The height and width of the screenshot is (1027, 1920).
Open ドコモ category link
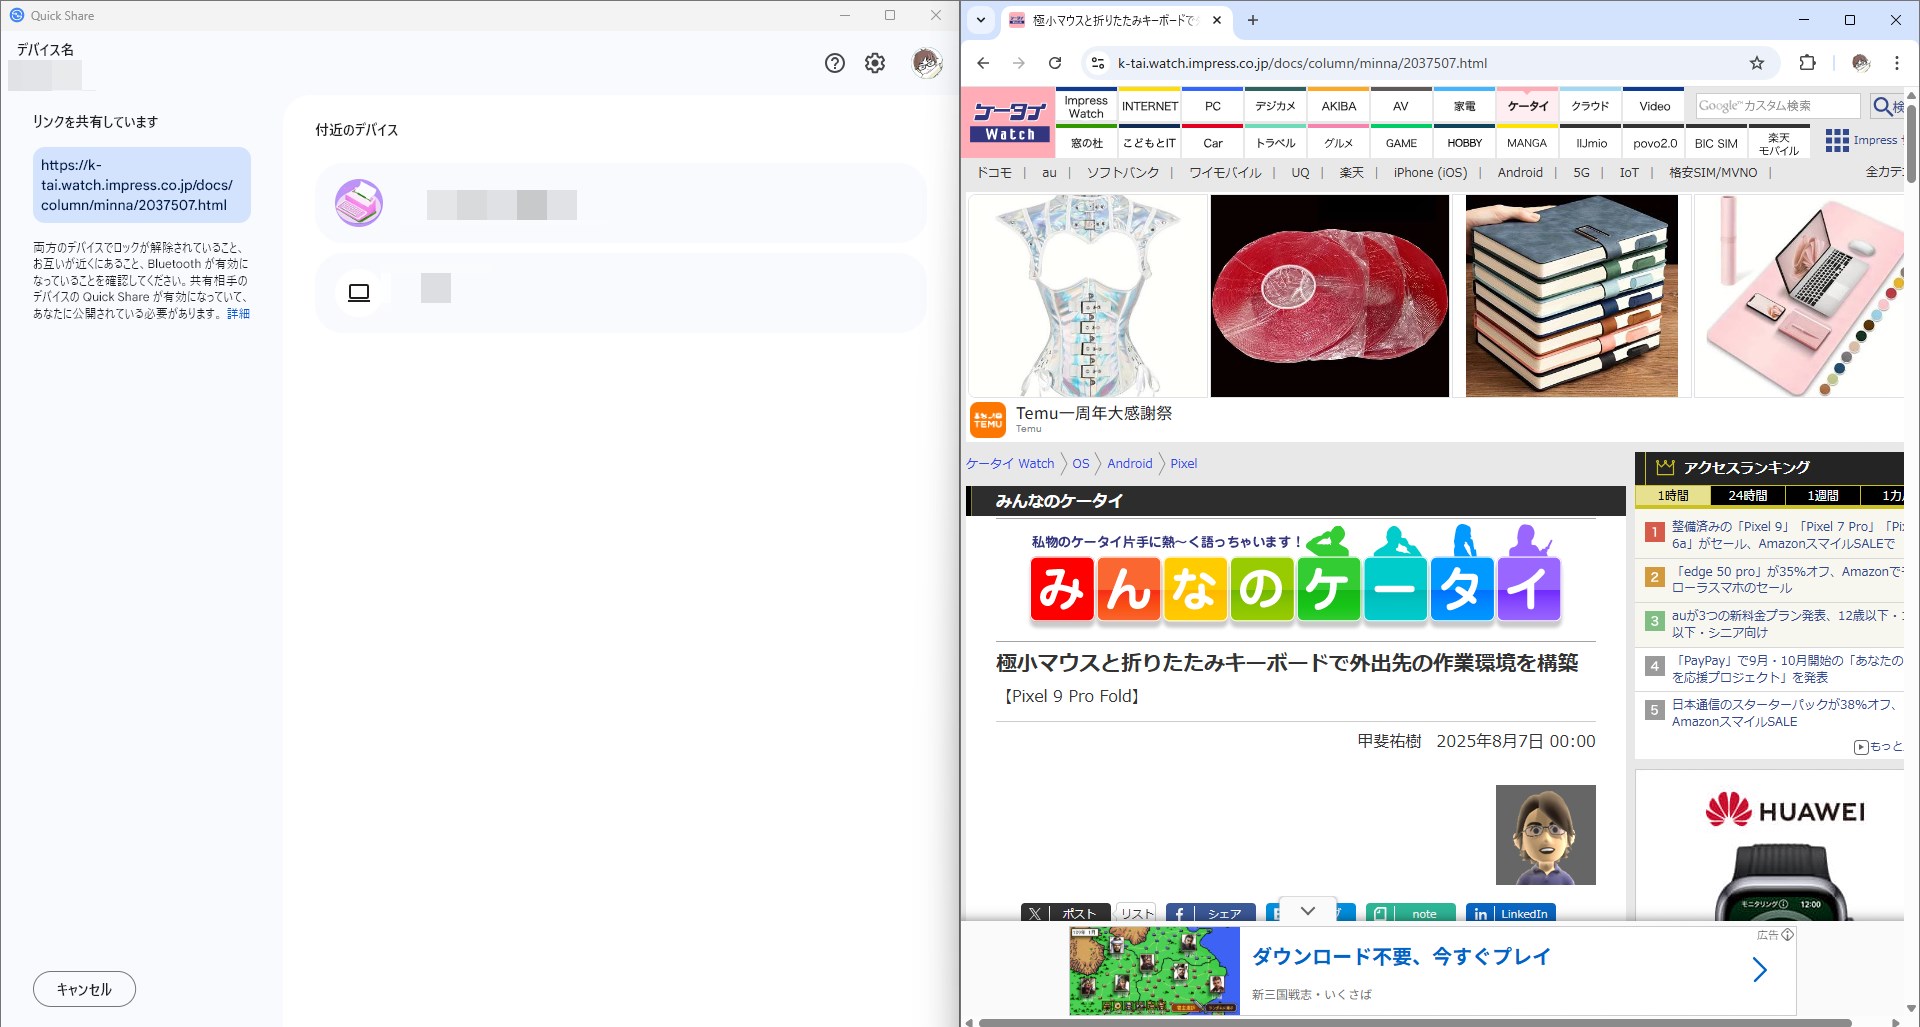click(994, 173)
